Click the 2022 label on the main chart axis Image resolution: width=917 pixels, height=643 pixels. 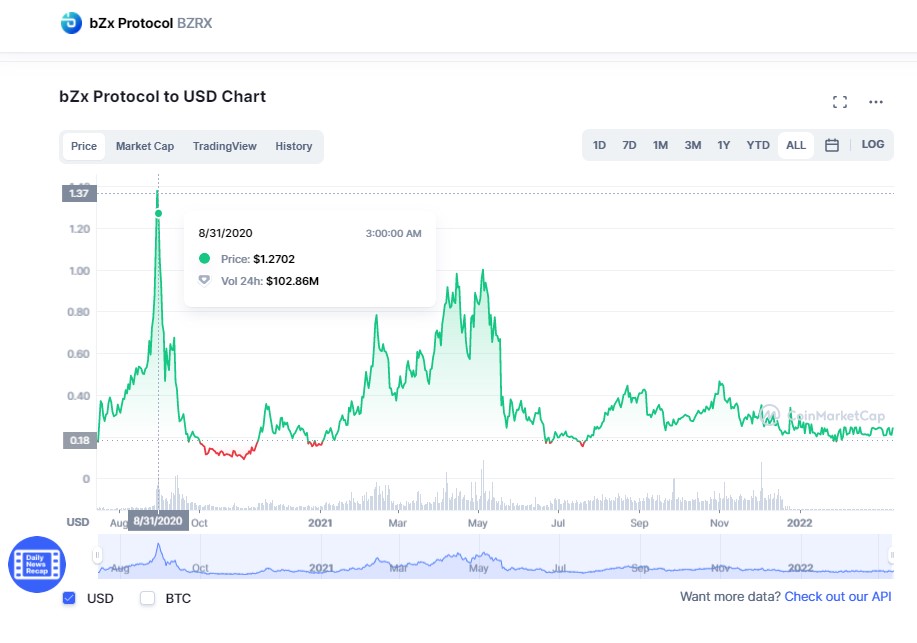pyautogui.click(x=799, y=523)
